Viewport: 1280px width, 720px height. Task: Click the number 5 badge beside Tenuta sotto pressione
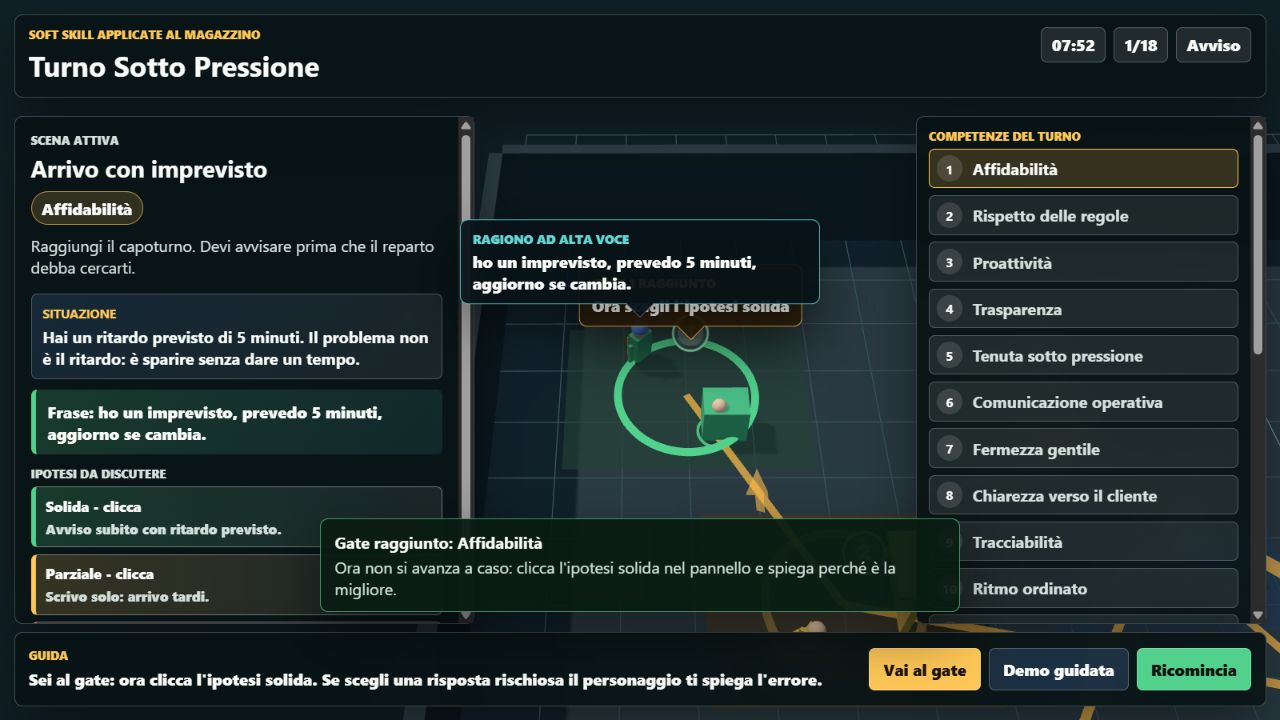(x=950, y=356)
